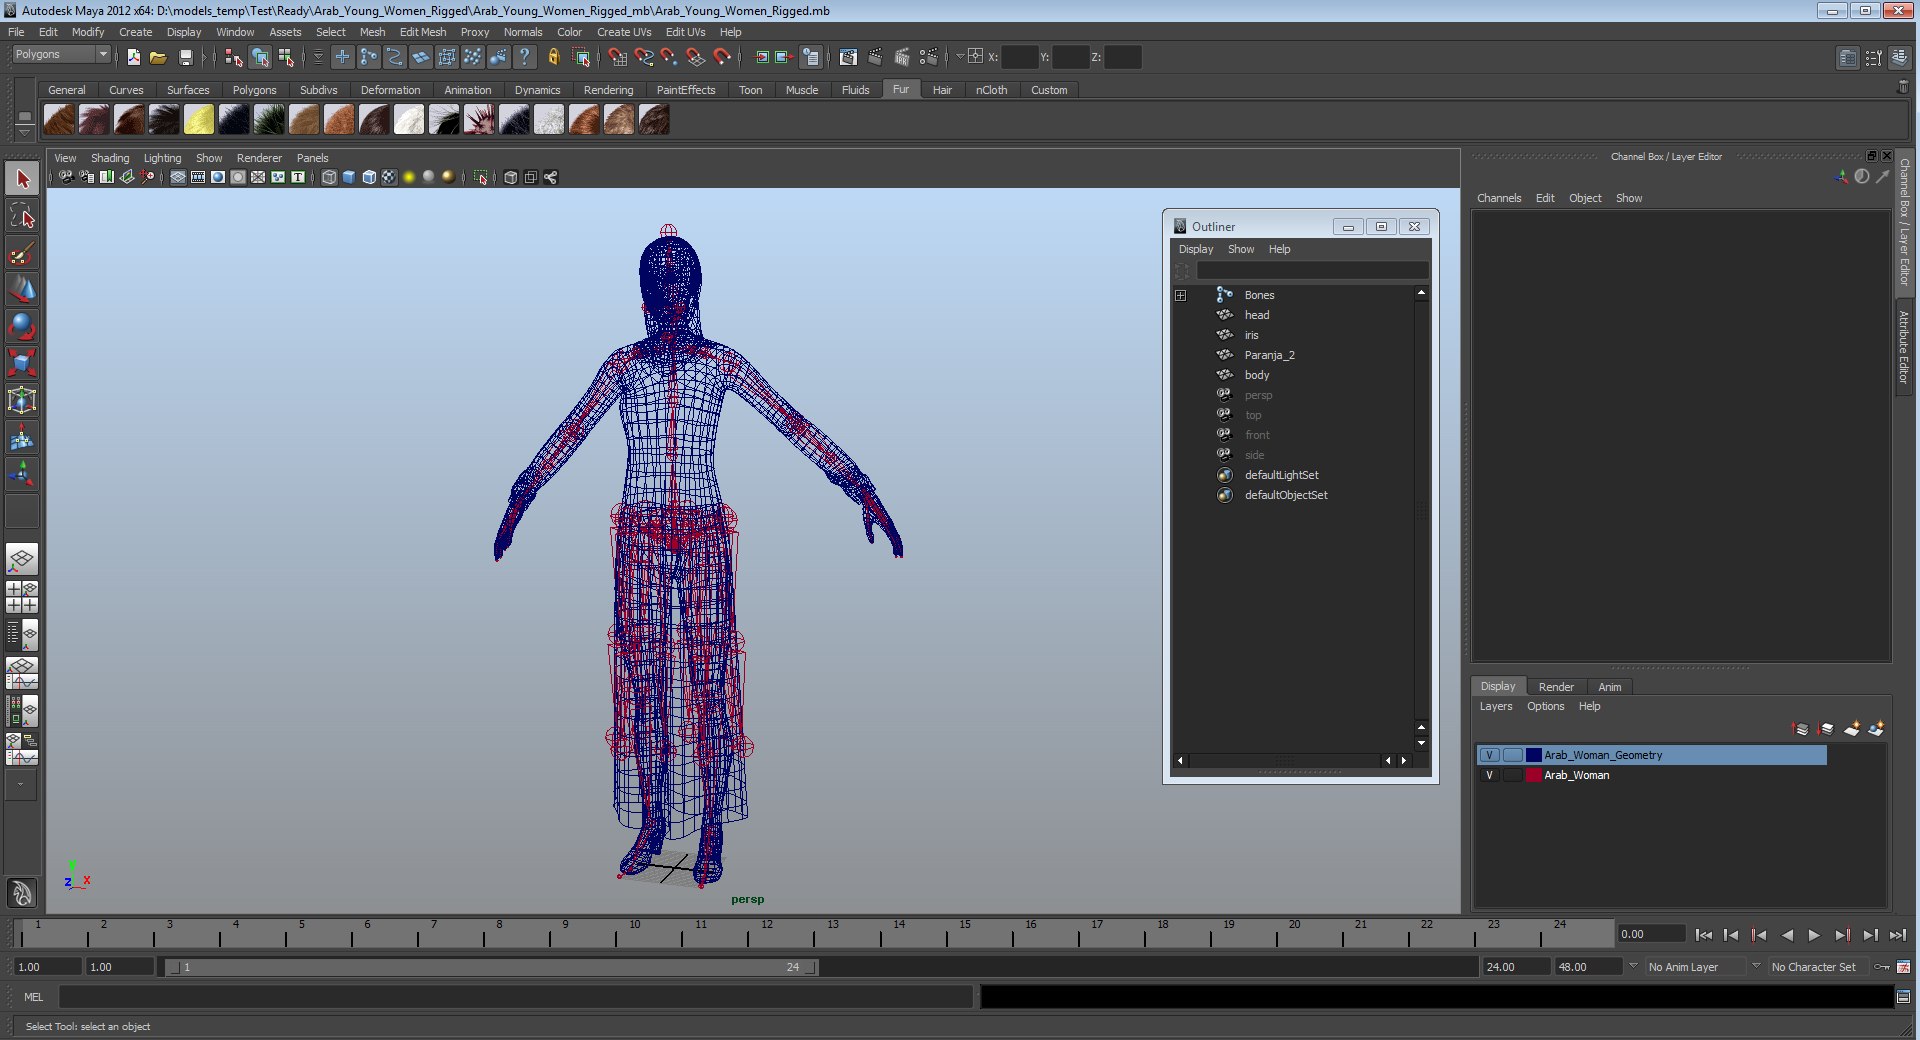Viewport: 1920px width, 1040px height.
Task: Toggle the selection lock icon
Action: (x=553, y=57)
